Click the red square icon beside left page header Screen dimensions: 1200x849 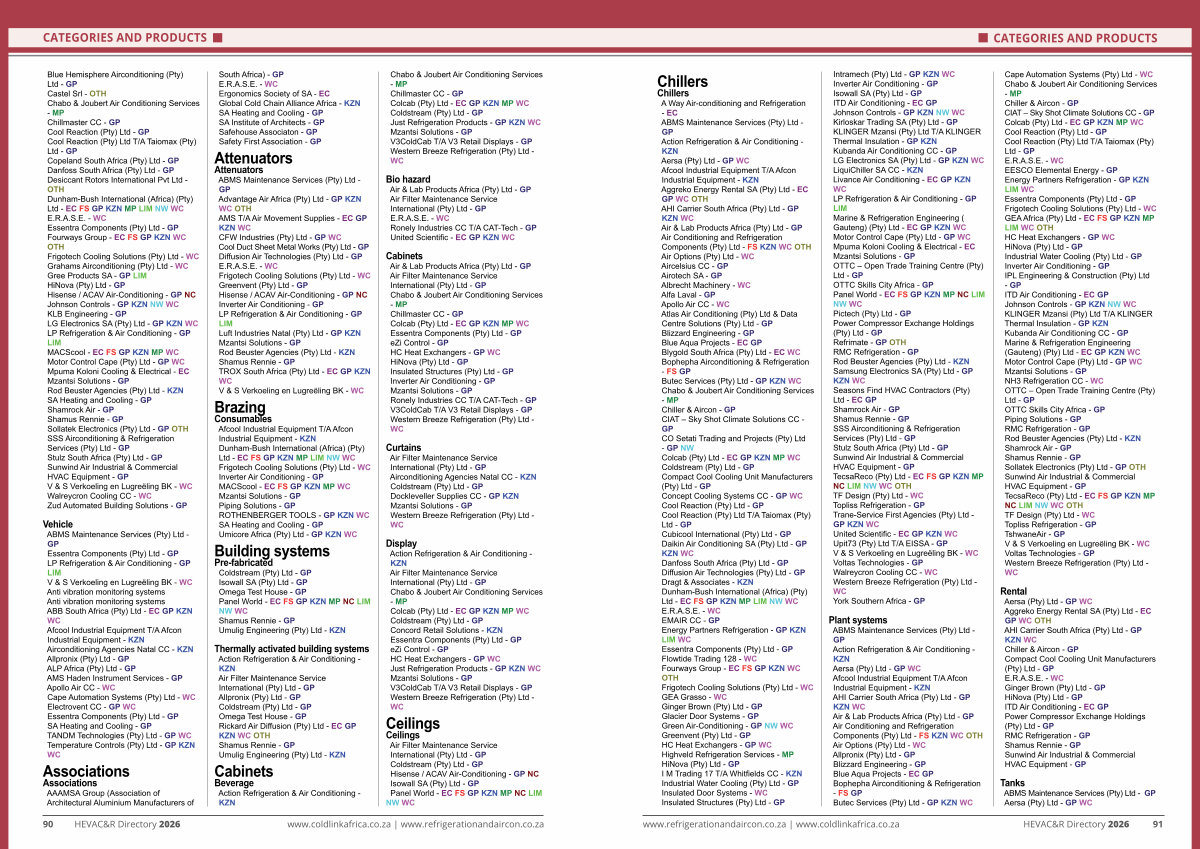tap(216, 38)
